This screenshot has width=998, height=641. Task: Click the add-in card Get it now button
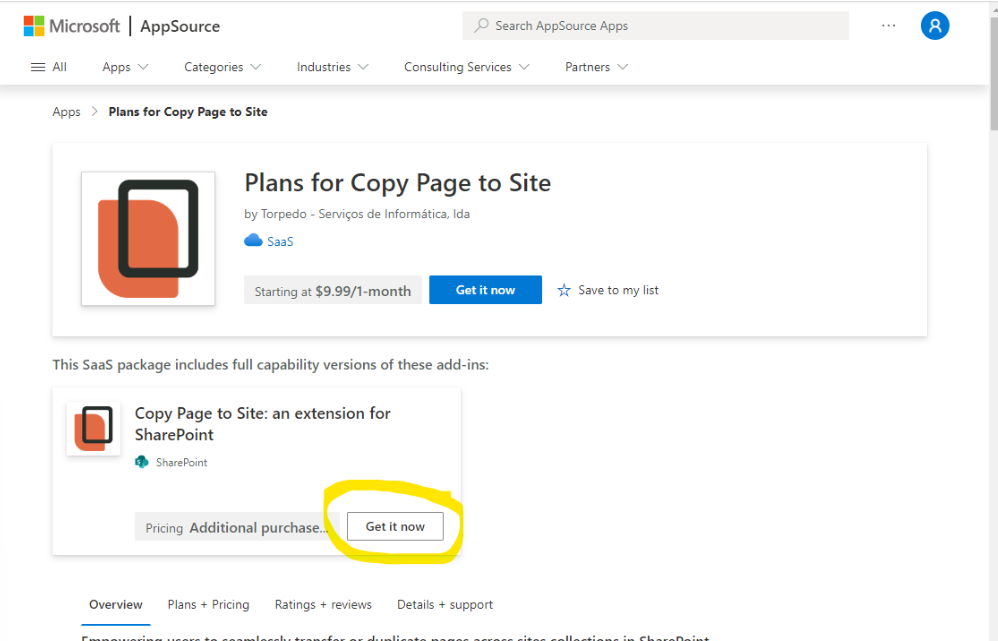pos(395,526)
